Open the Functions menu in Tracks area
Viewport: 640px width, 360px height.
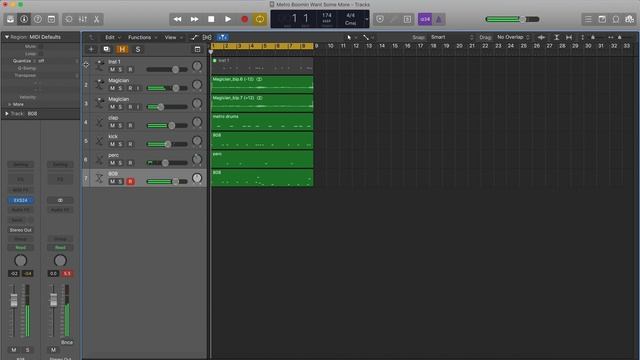pos(142,38)
